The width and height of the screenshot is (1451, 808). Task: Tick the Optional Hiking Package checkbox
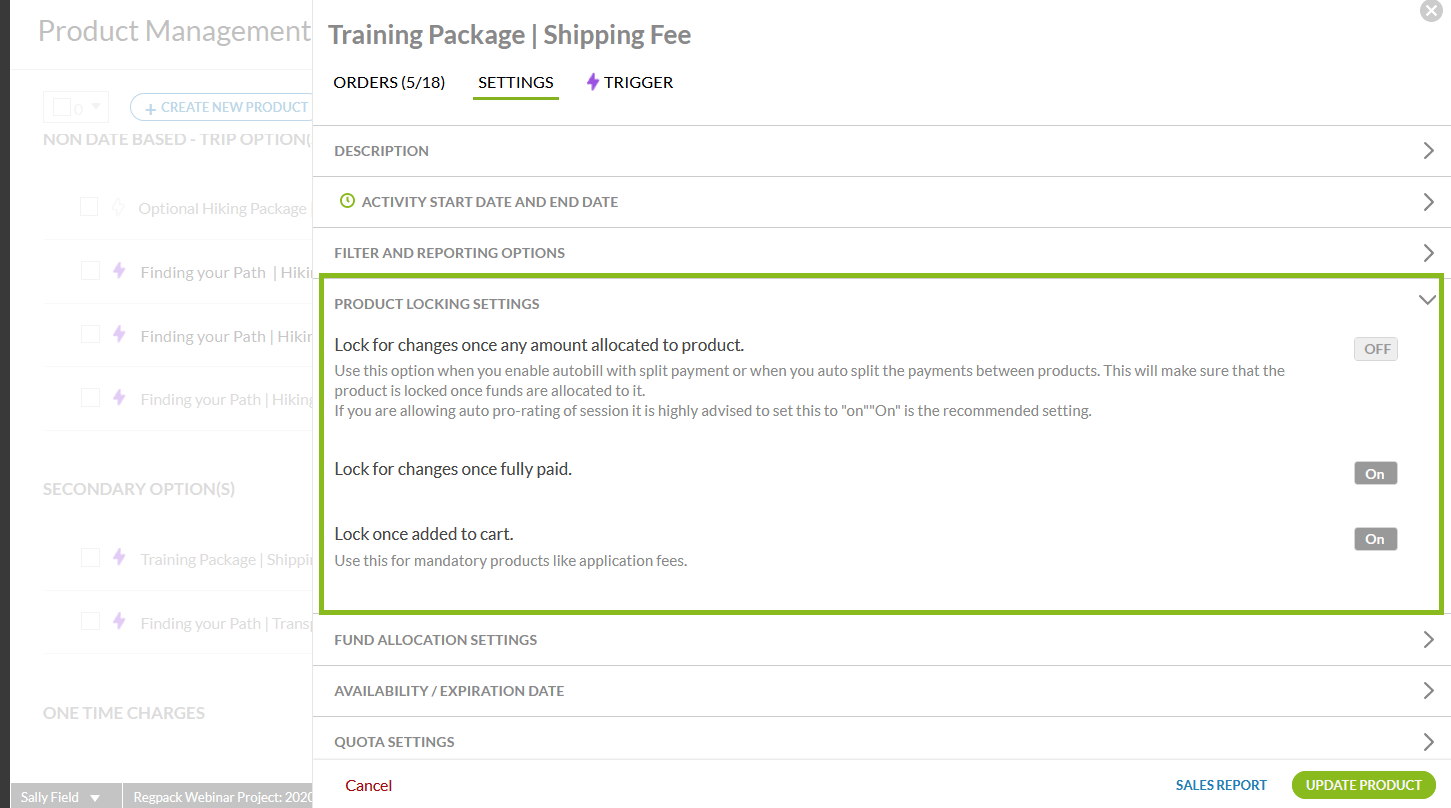89,207
